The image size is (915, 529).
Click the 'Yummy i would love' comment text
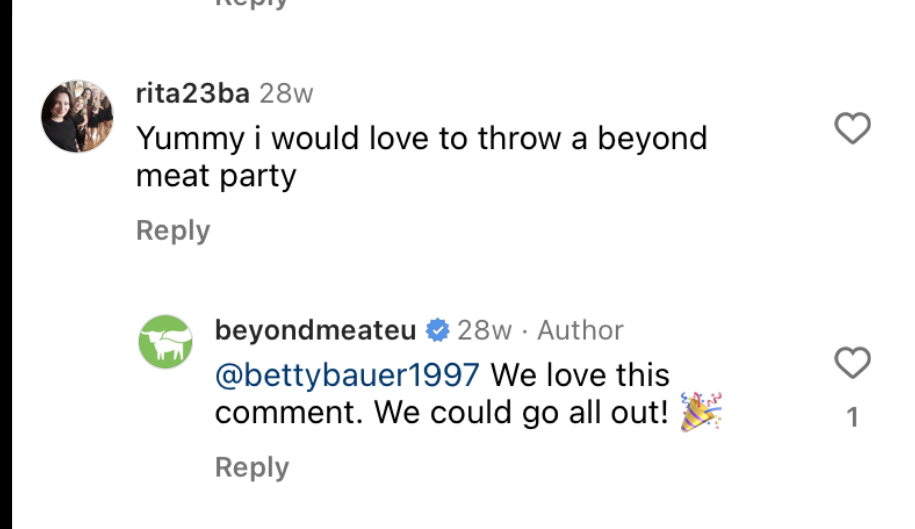point(421,138)
